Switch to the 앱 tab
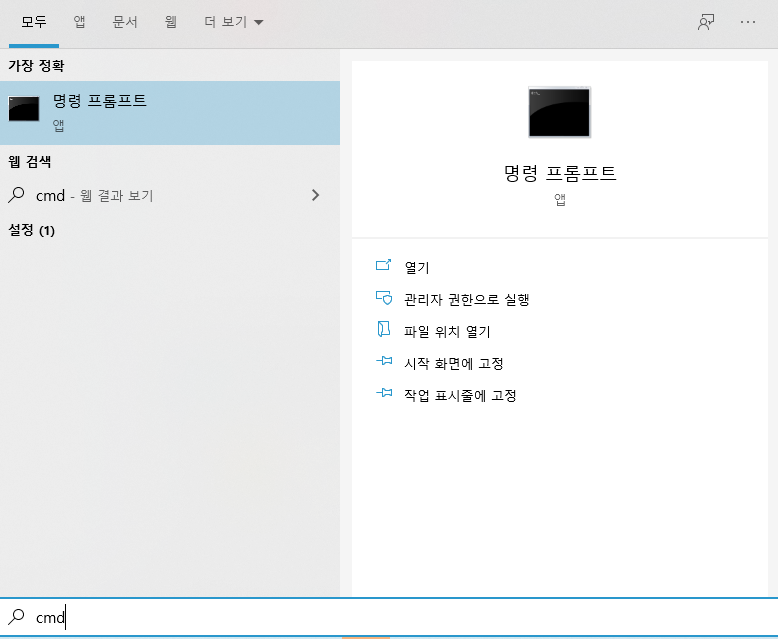The width and height of the screenshot is (778, 639). (x=79, y=22)
